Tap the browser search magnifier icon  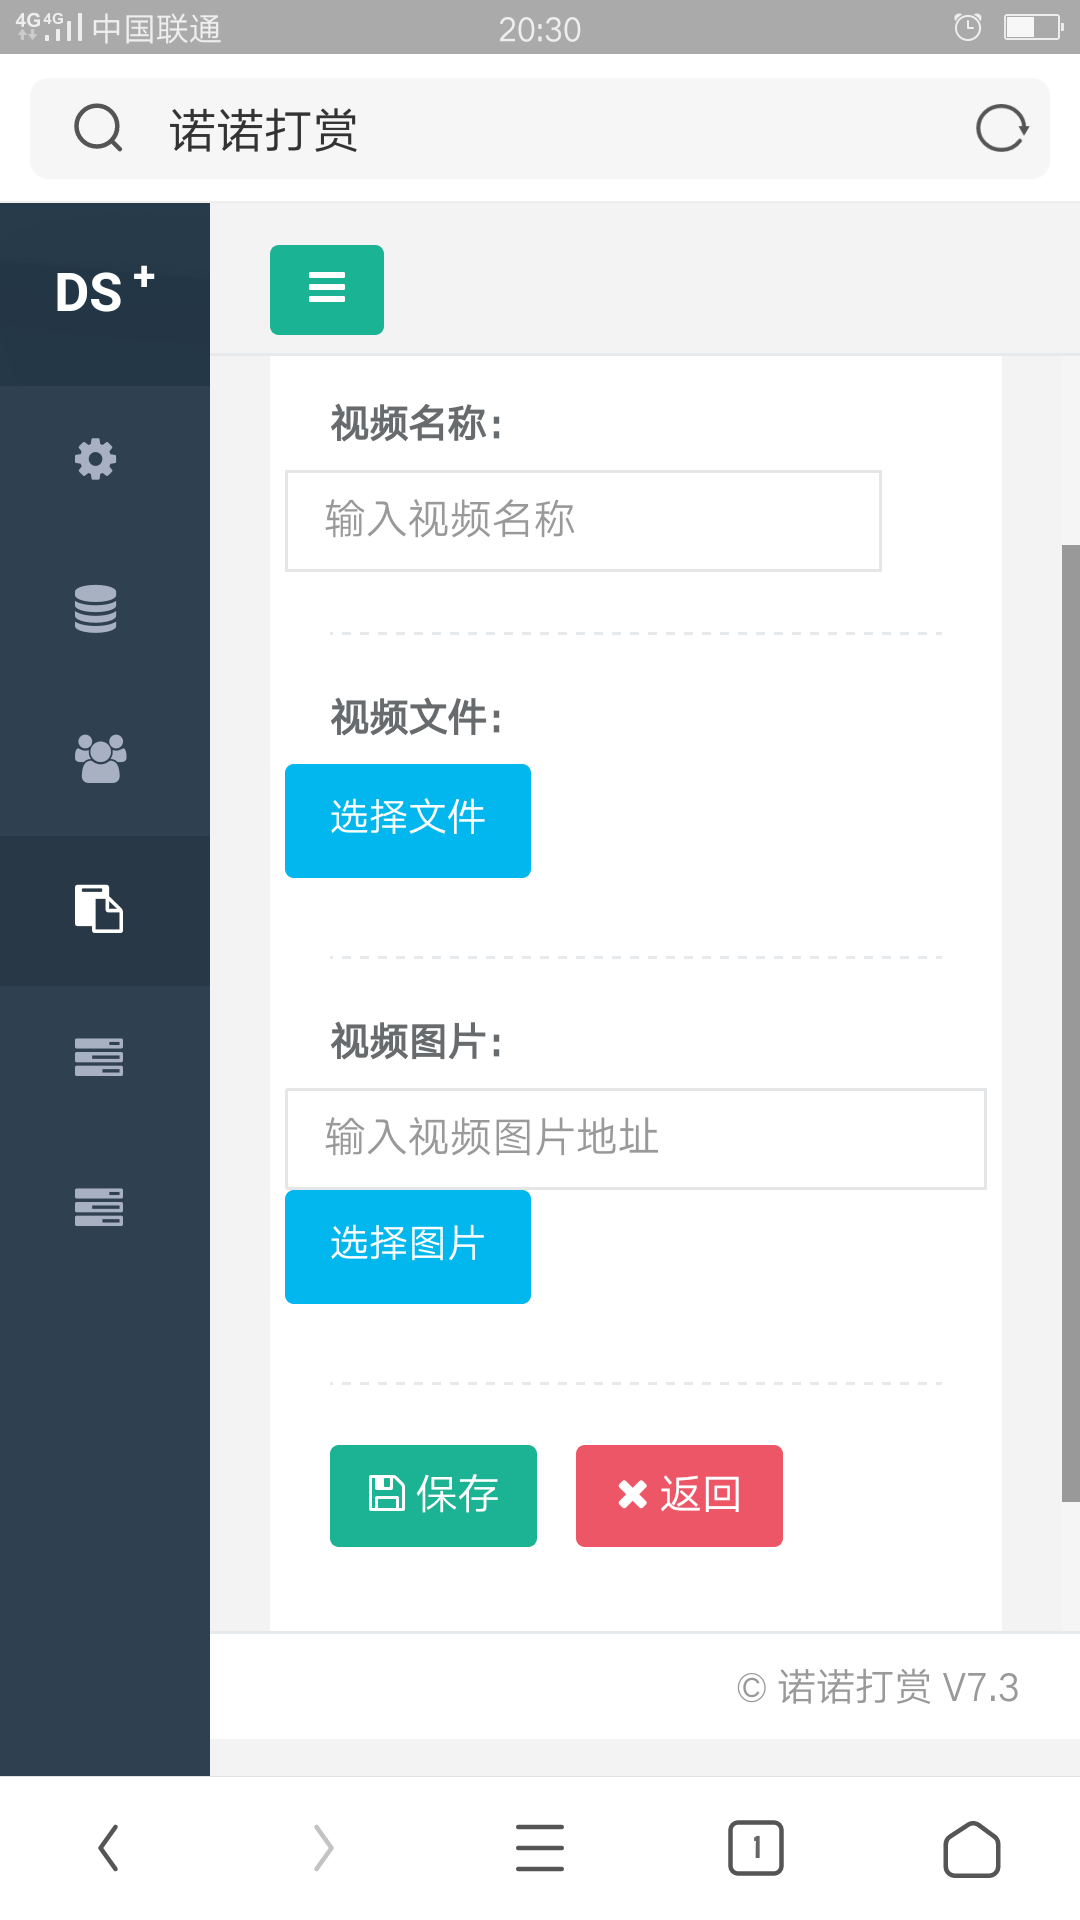click(x=98, y=128)
